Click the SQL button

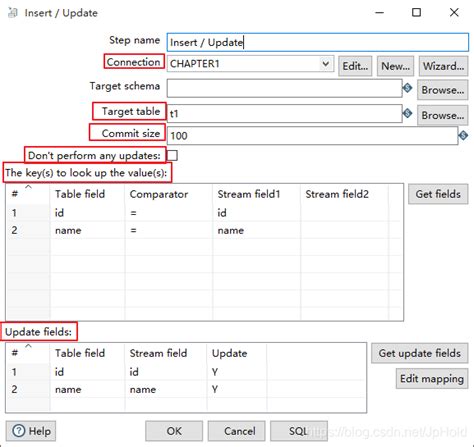[299, 431]
